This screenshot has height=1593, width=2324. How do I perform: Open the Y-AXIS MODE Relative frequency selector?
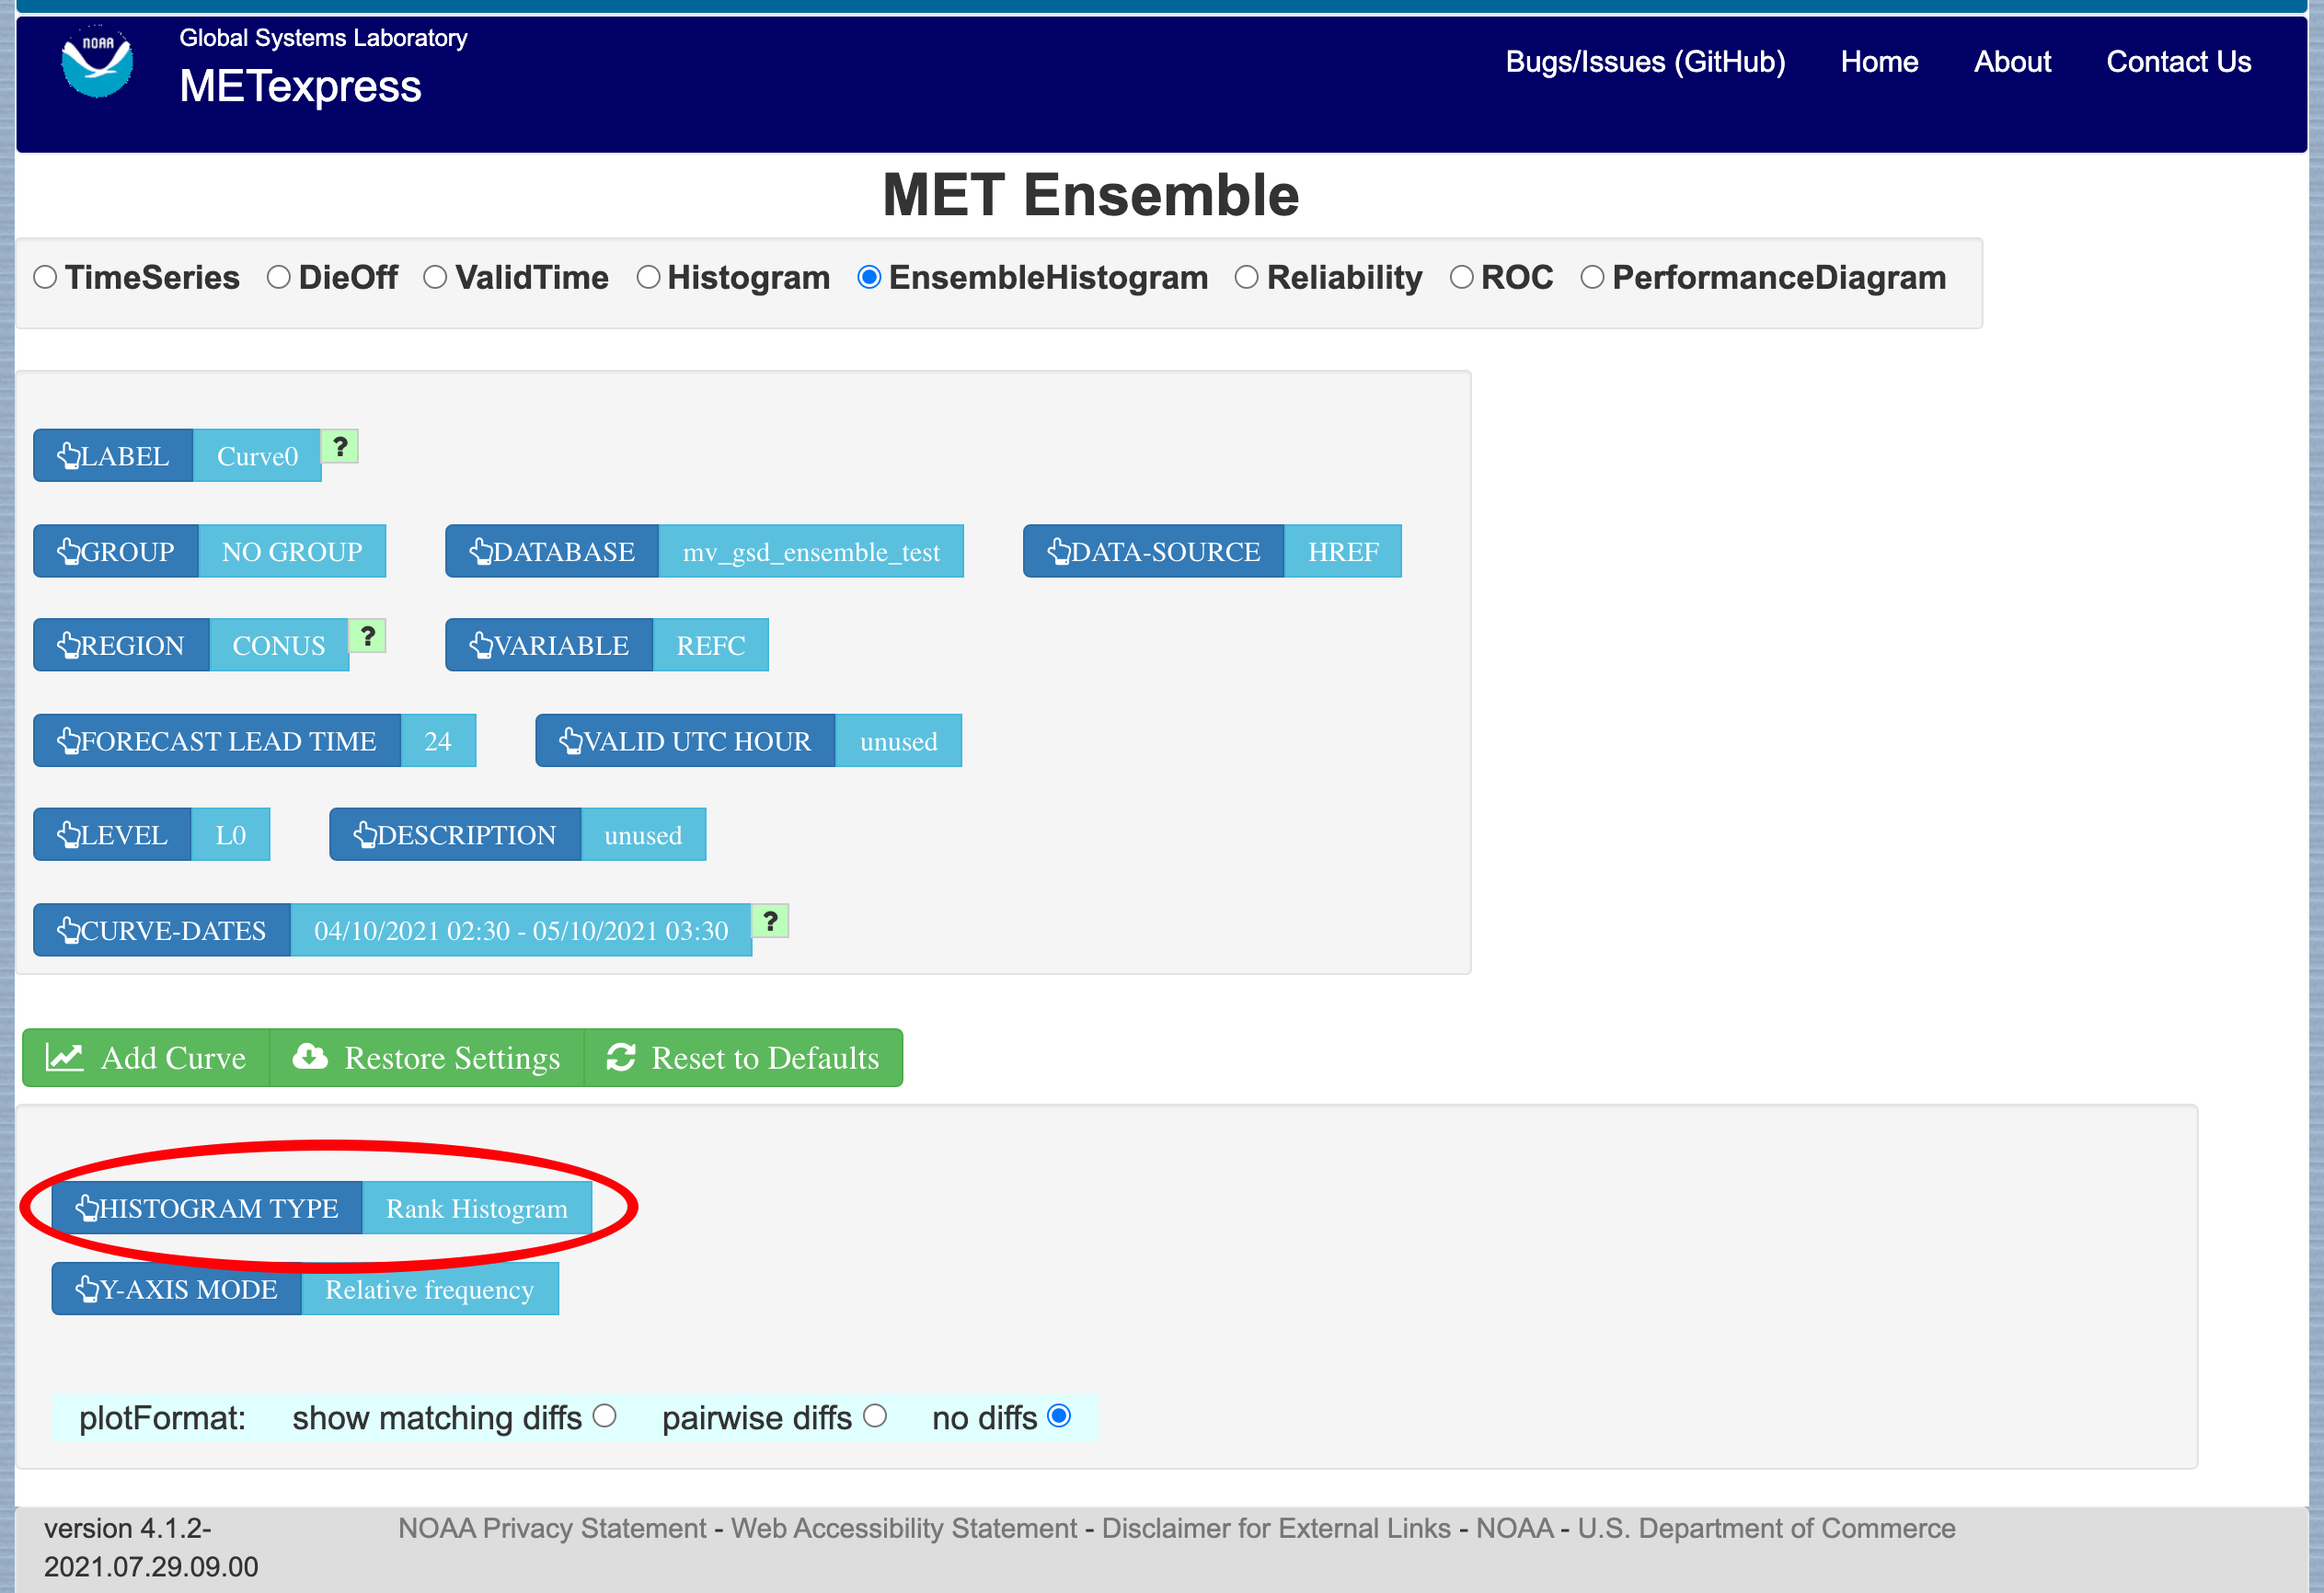[x=305, y=1289]
